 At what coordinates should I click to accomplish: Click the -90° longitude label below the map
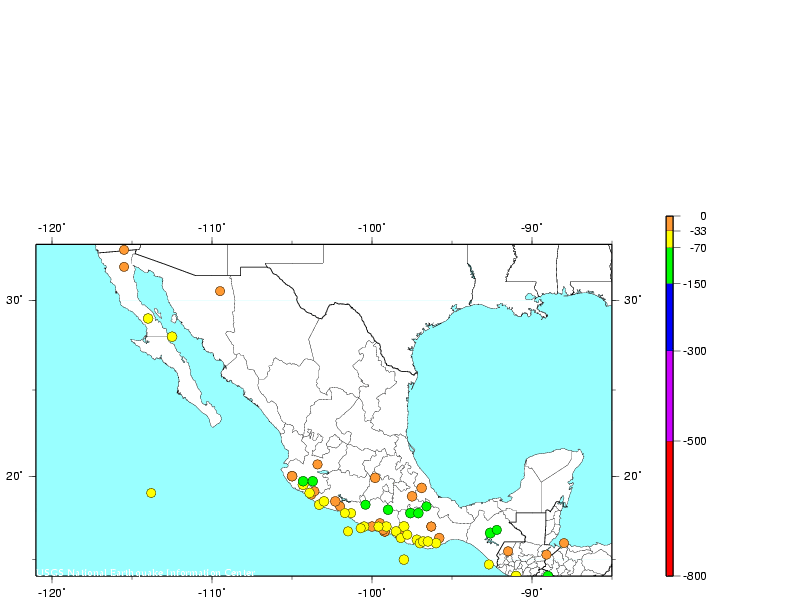(531, 592)
